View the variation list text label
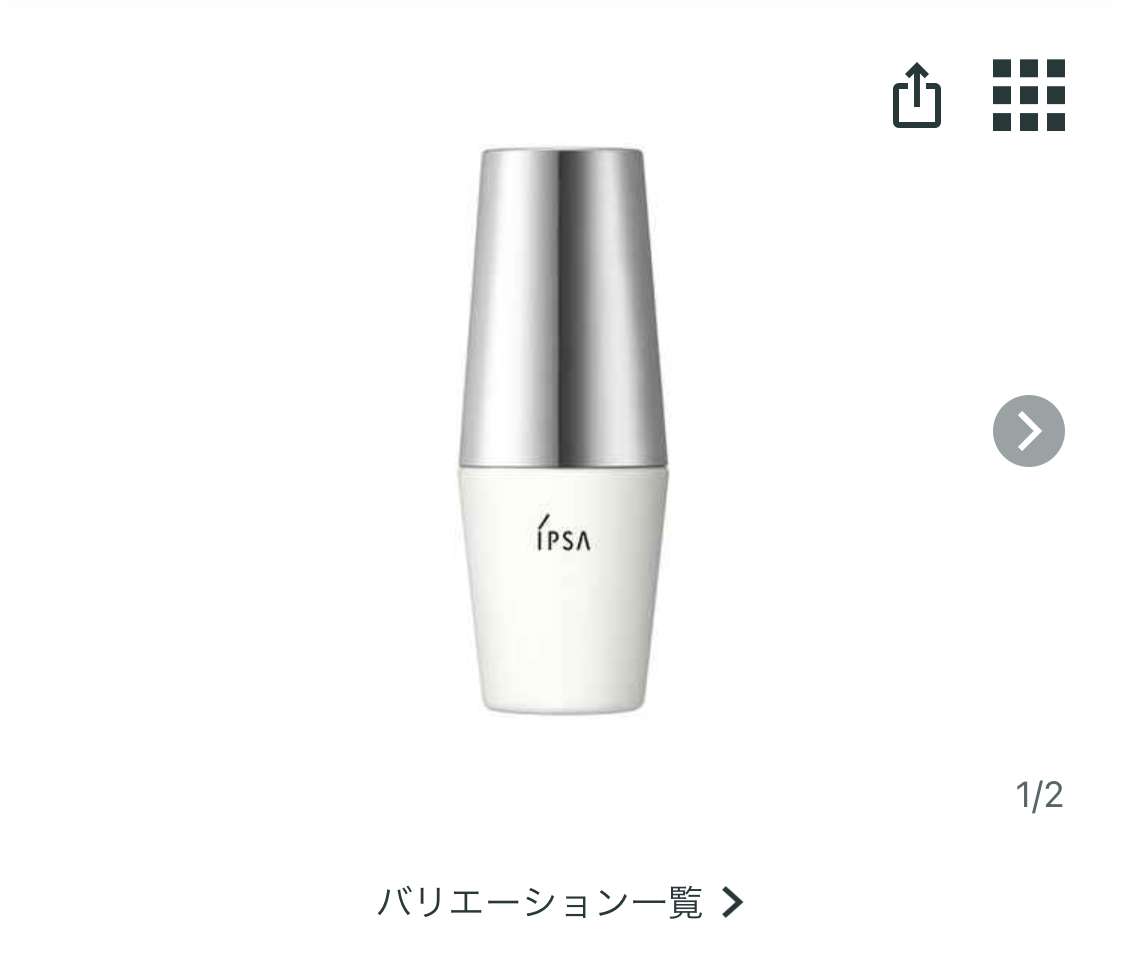Viewport: 1125px width, 954px height. pos(540,903)
